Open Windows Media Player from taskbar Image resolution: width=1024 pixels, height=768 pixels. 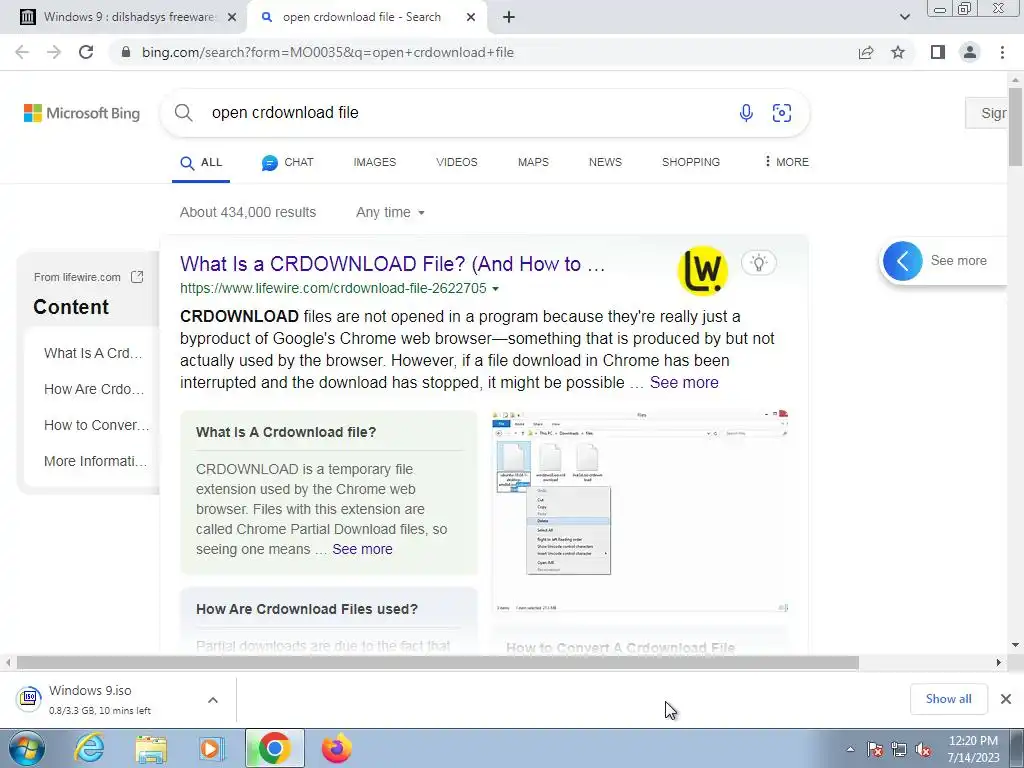tap(212, 749)
